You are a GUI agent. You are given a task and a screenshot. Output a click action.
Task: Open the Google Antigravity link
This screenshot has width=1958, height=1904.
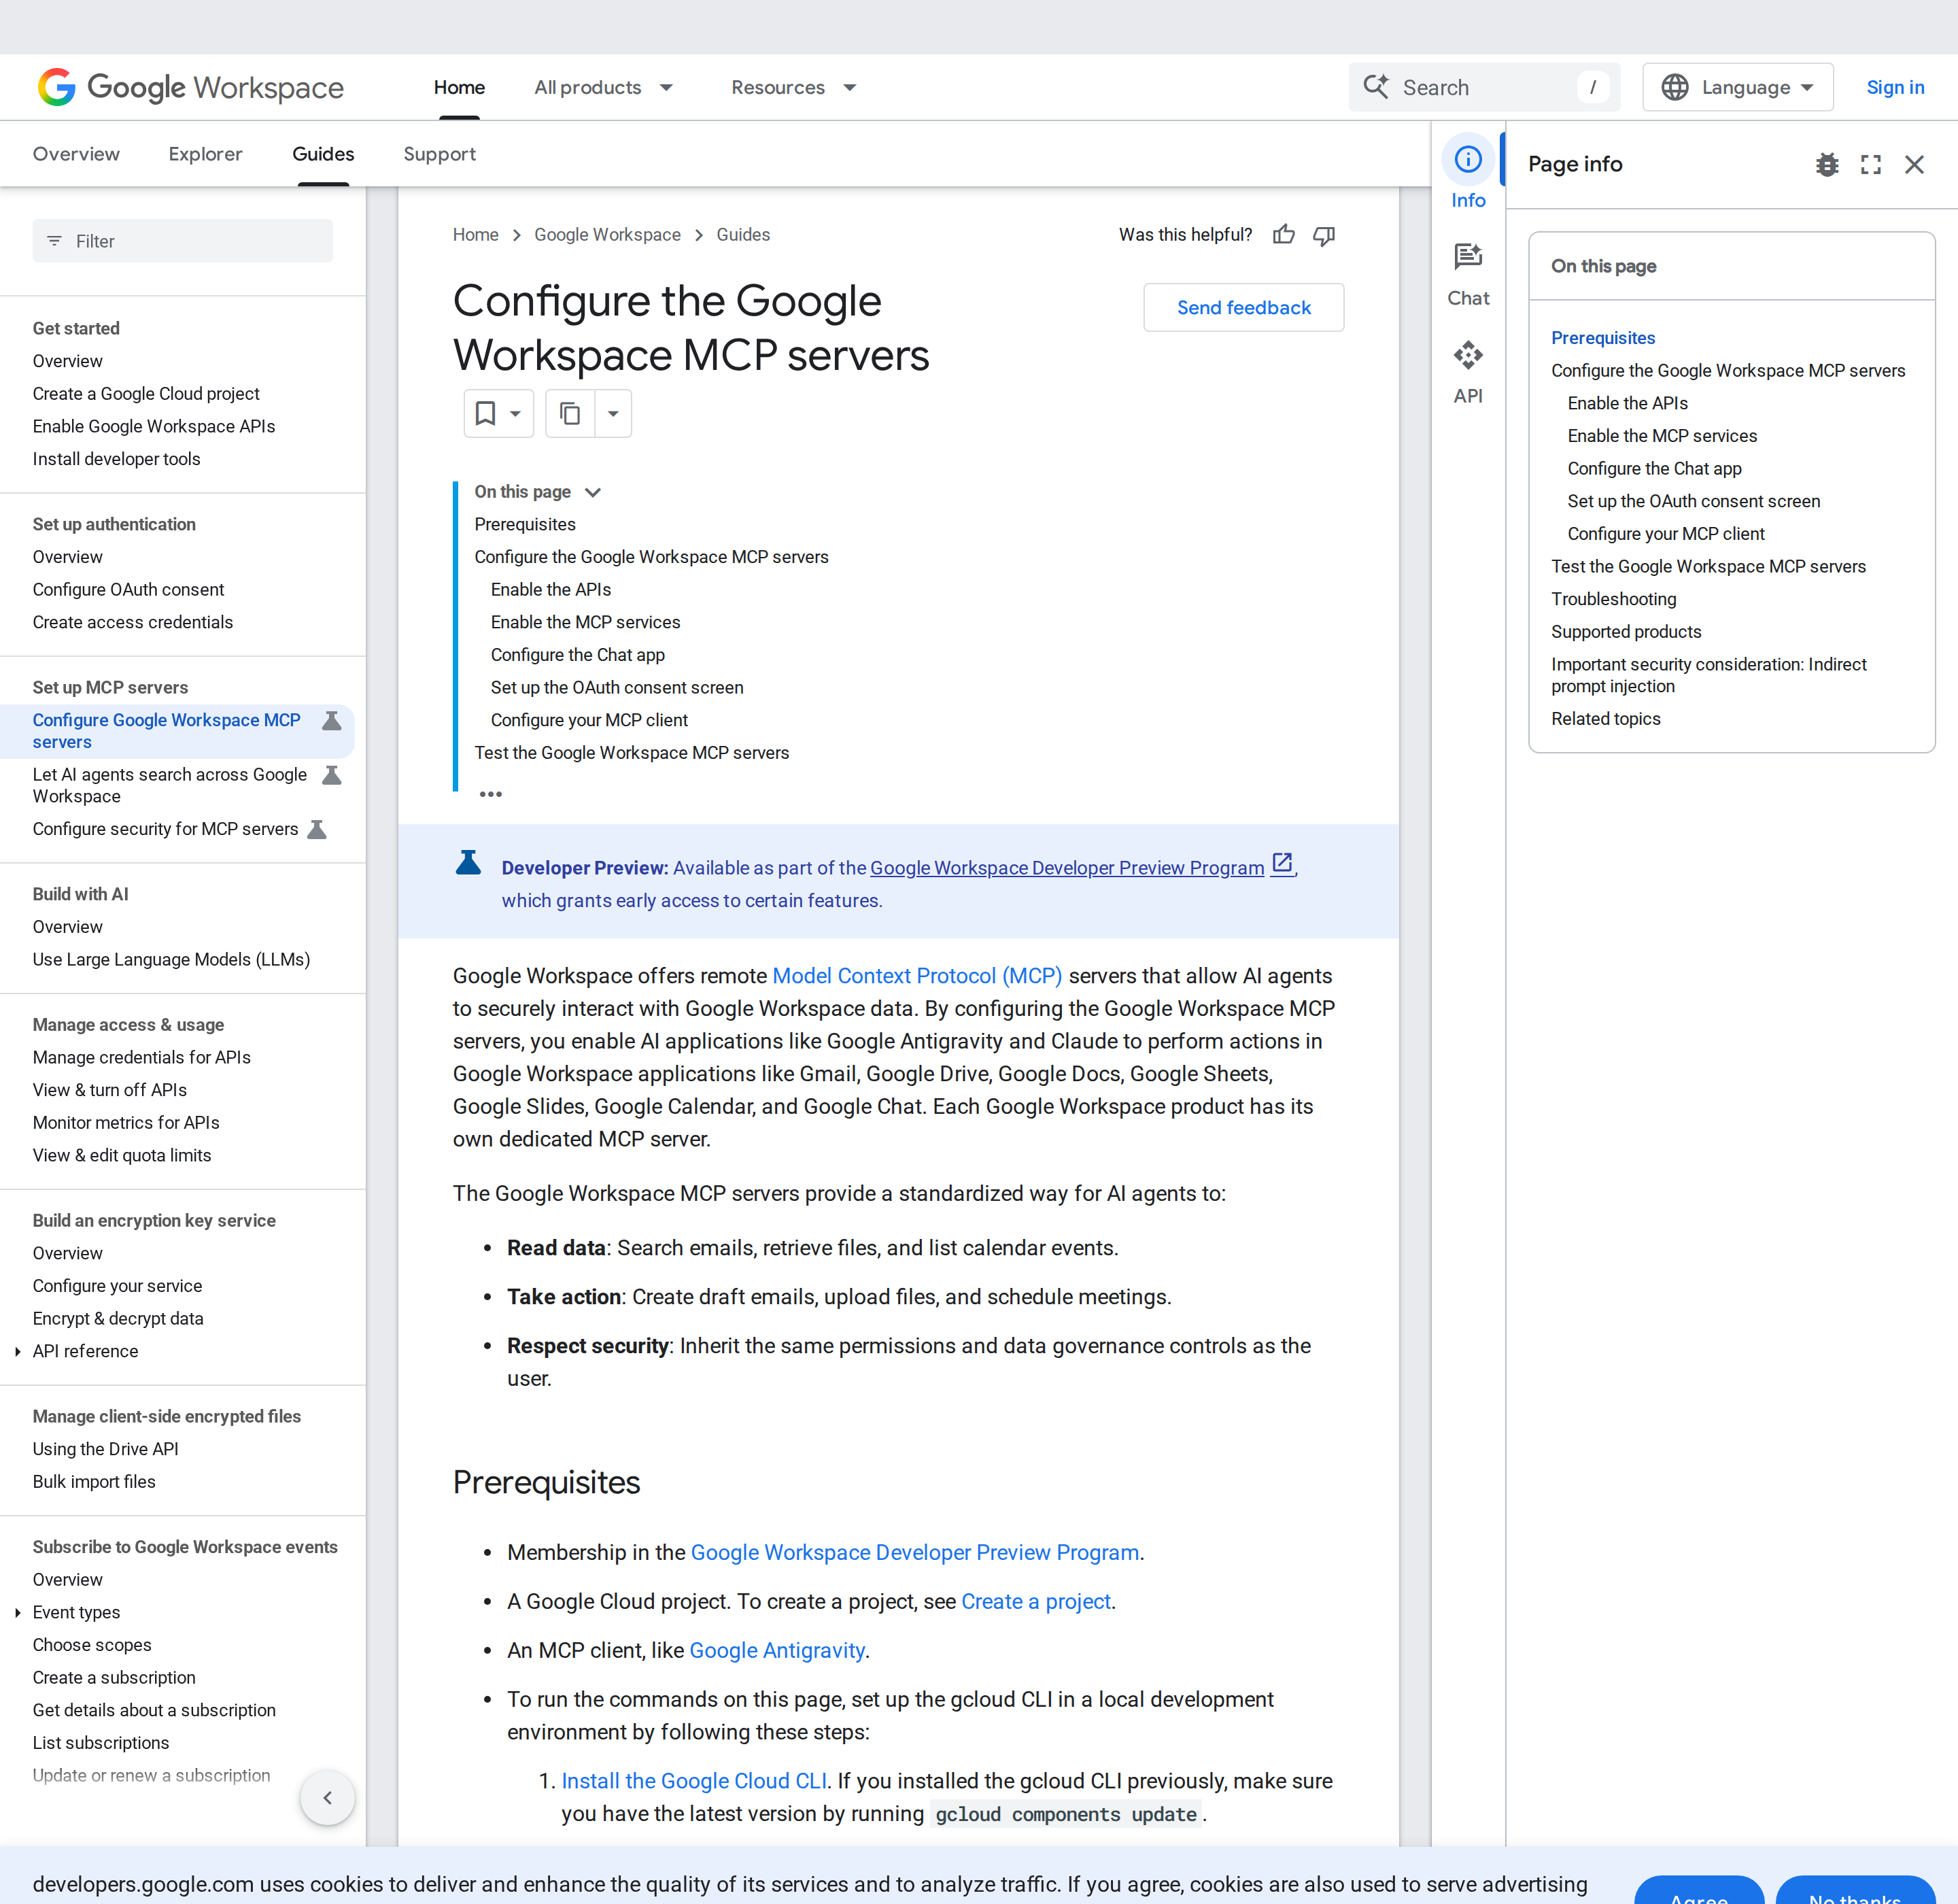coord(777,1650)
